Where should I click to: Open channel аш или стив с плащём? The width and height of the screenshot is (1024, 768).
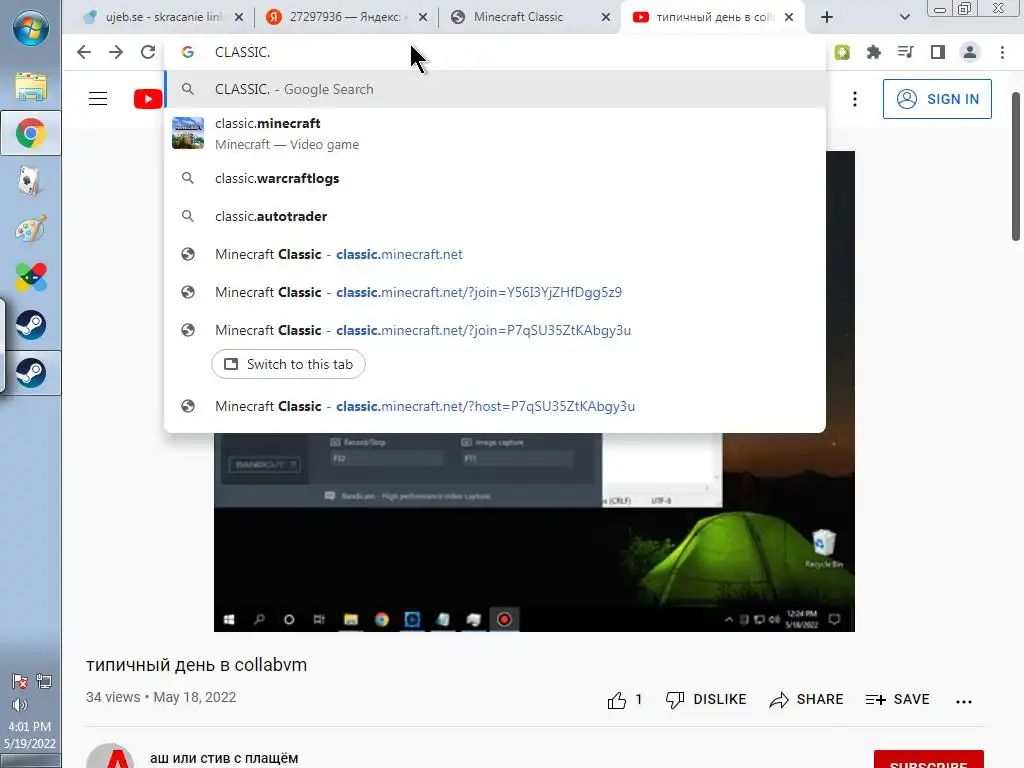224,759
